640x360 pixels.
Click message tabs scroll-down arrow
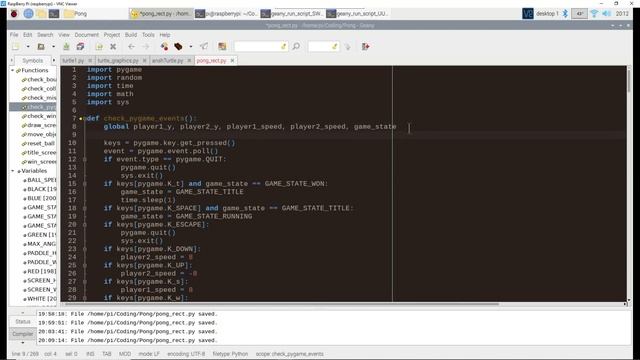(22, 343)
